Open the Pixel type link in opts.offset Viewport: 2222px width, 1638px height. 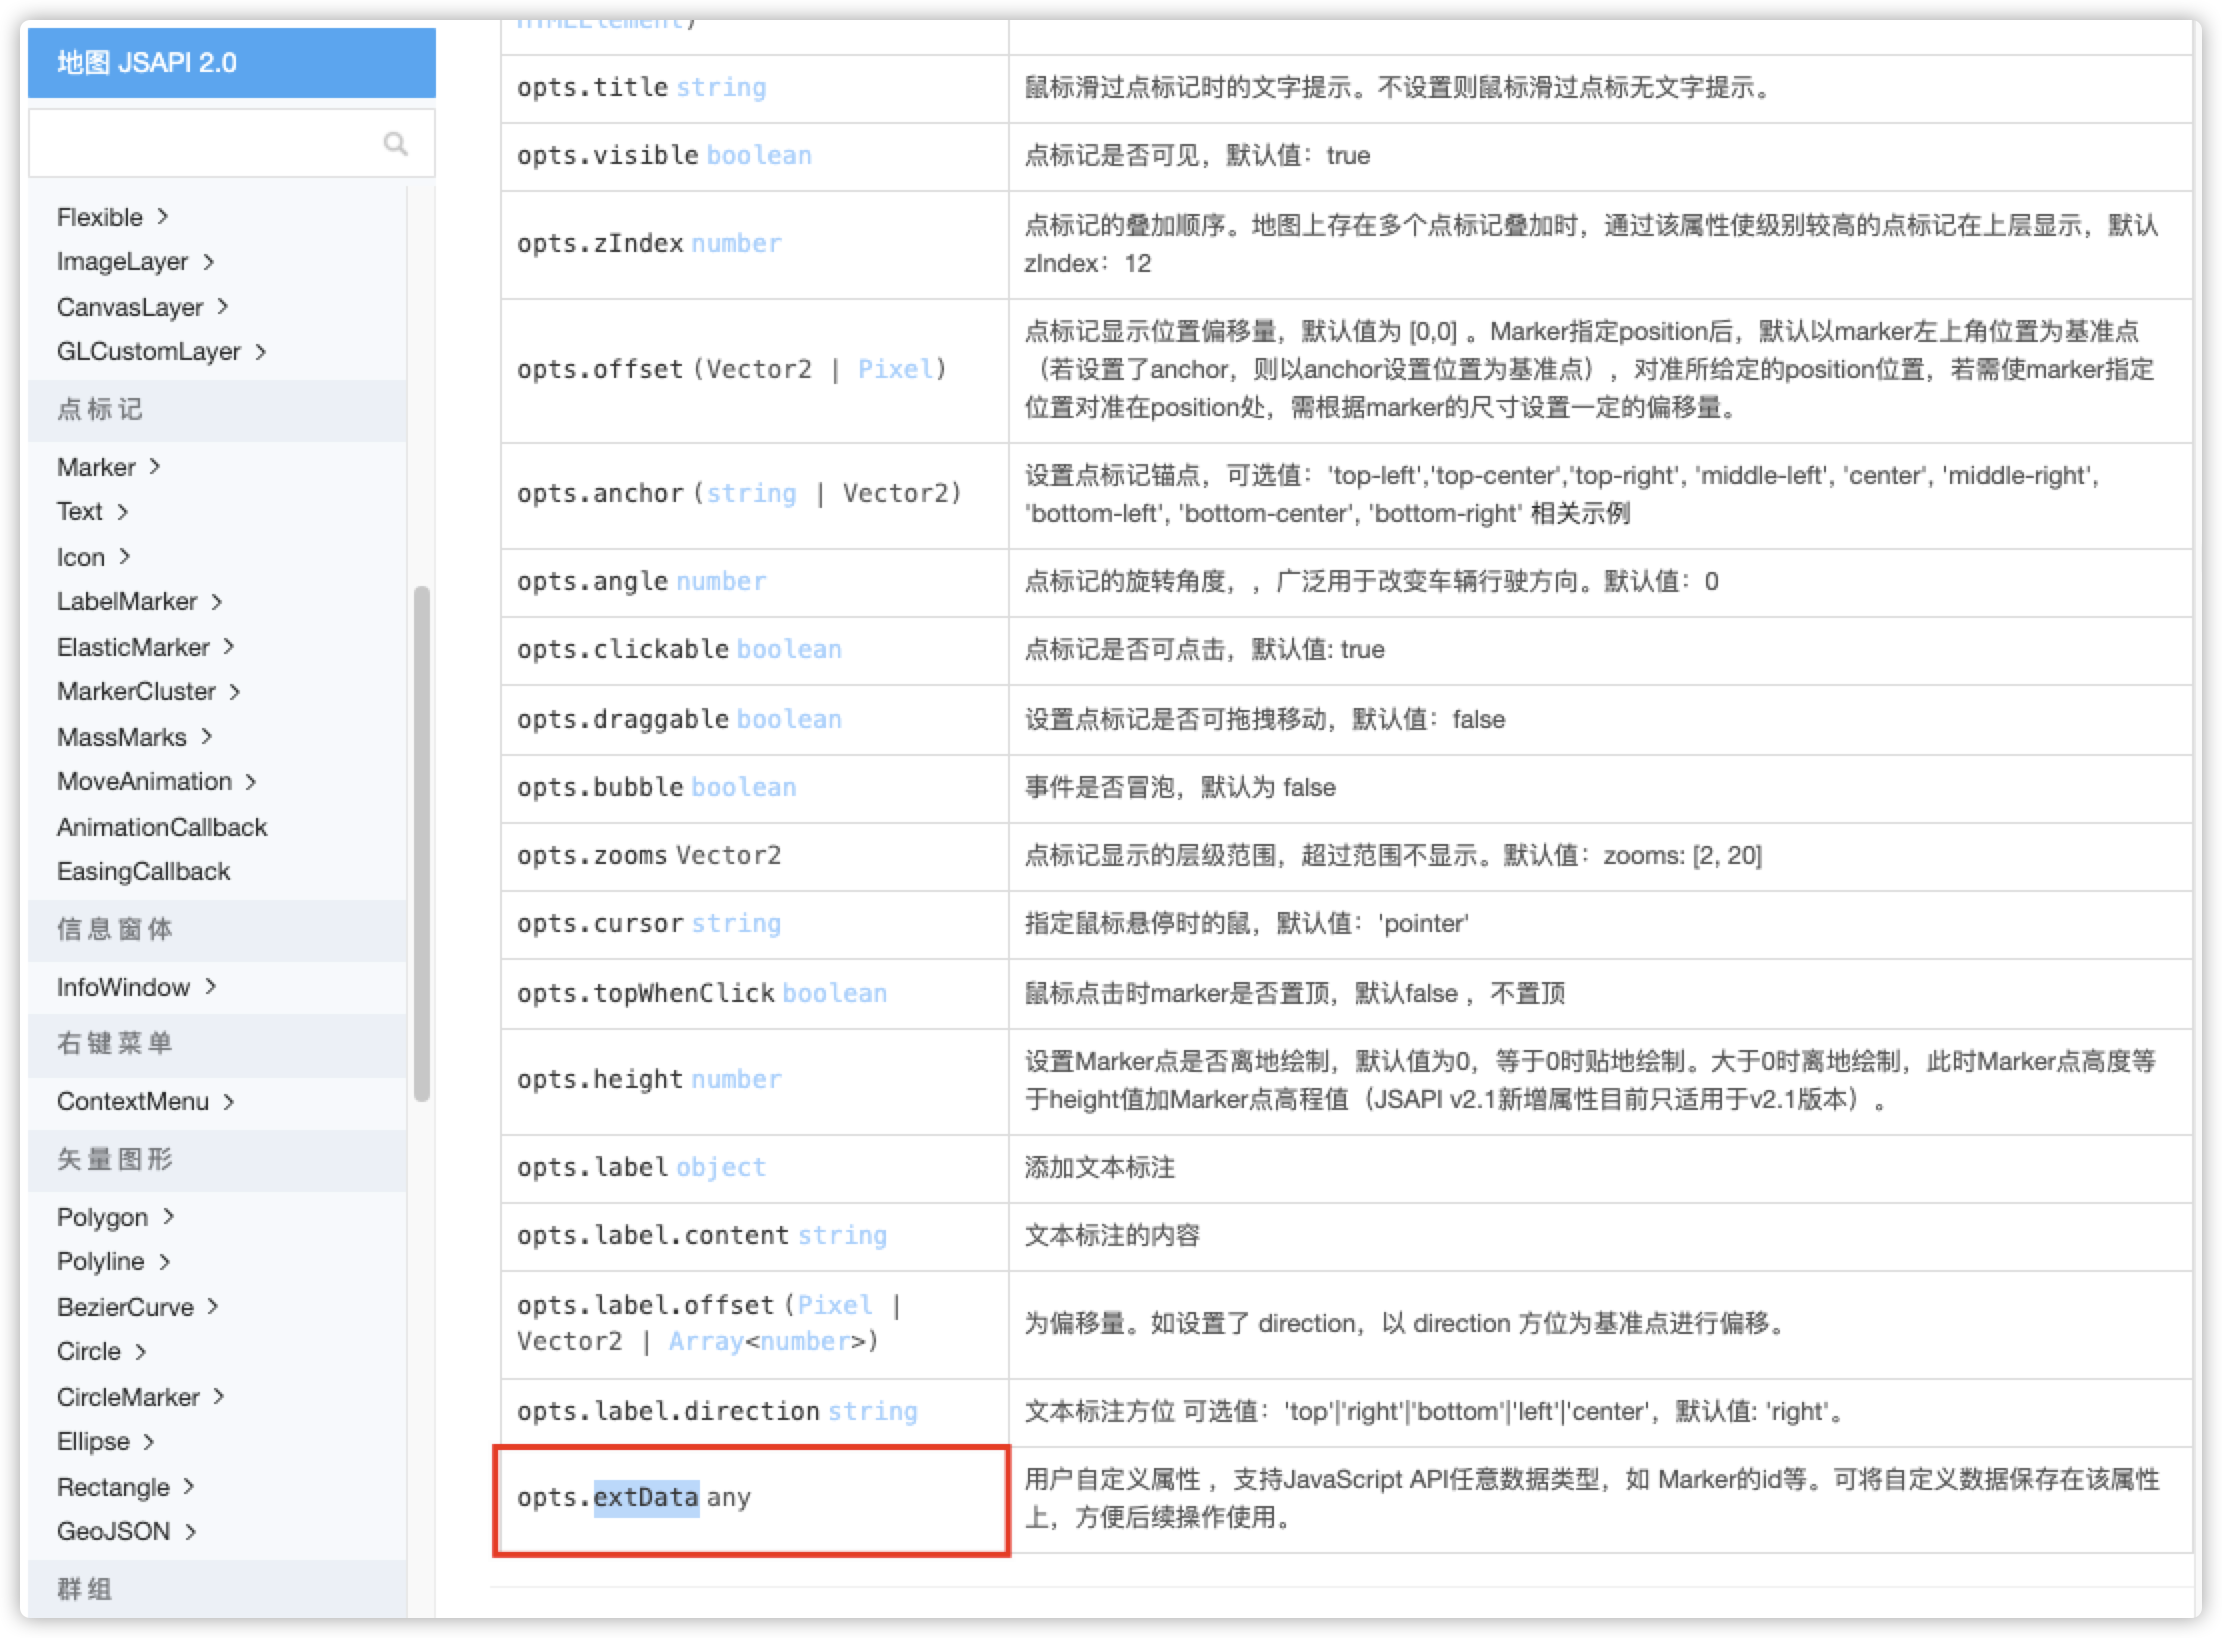click(895, 369)
